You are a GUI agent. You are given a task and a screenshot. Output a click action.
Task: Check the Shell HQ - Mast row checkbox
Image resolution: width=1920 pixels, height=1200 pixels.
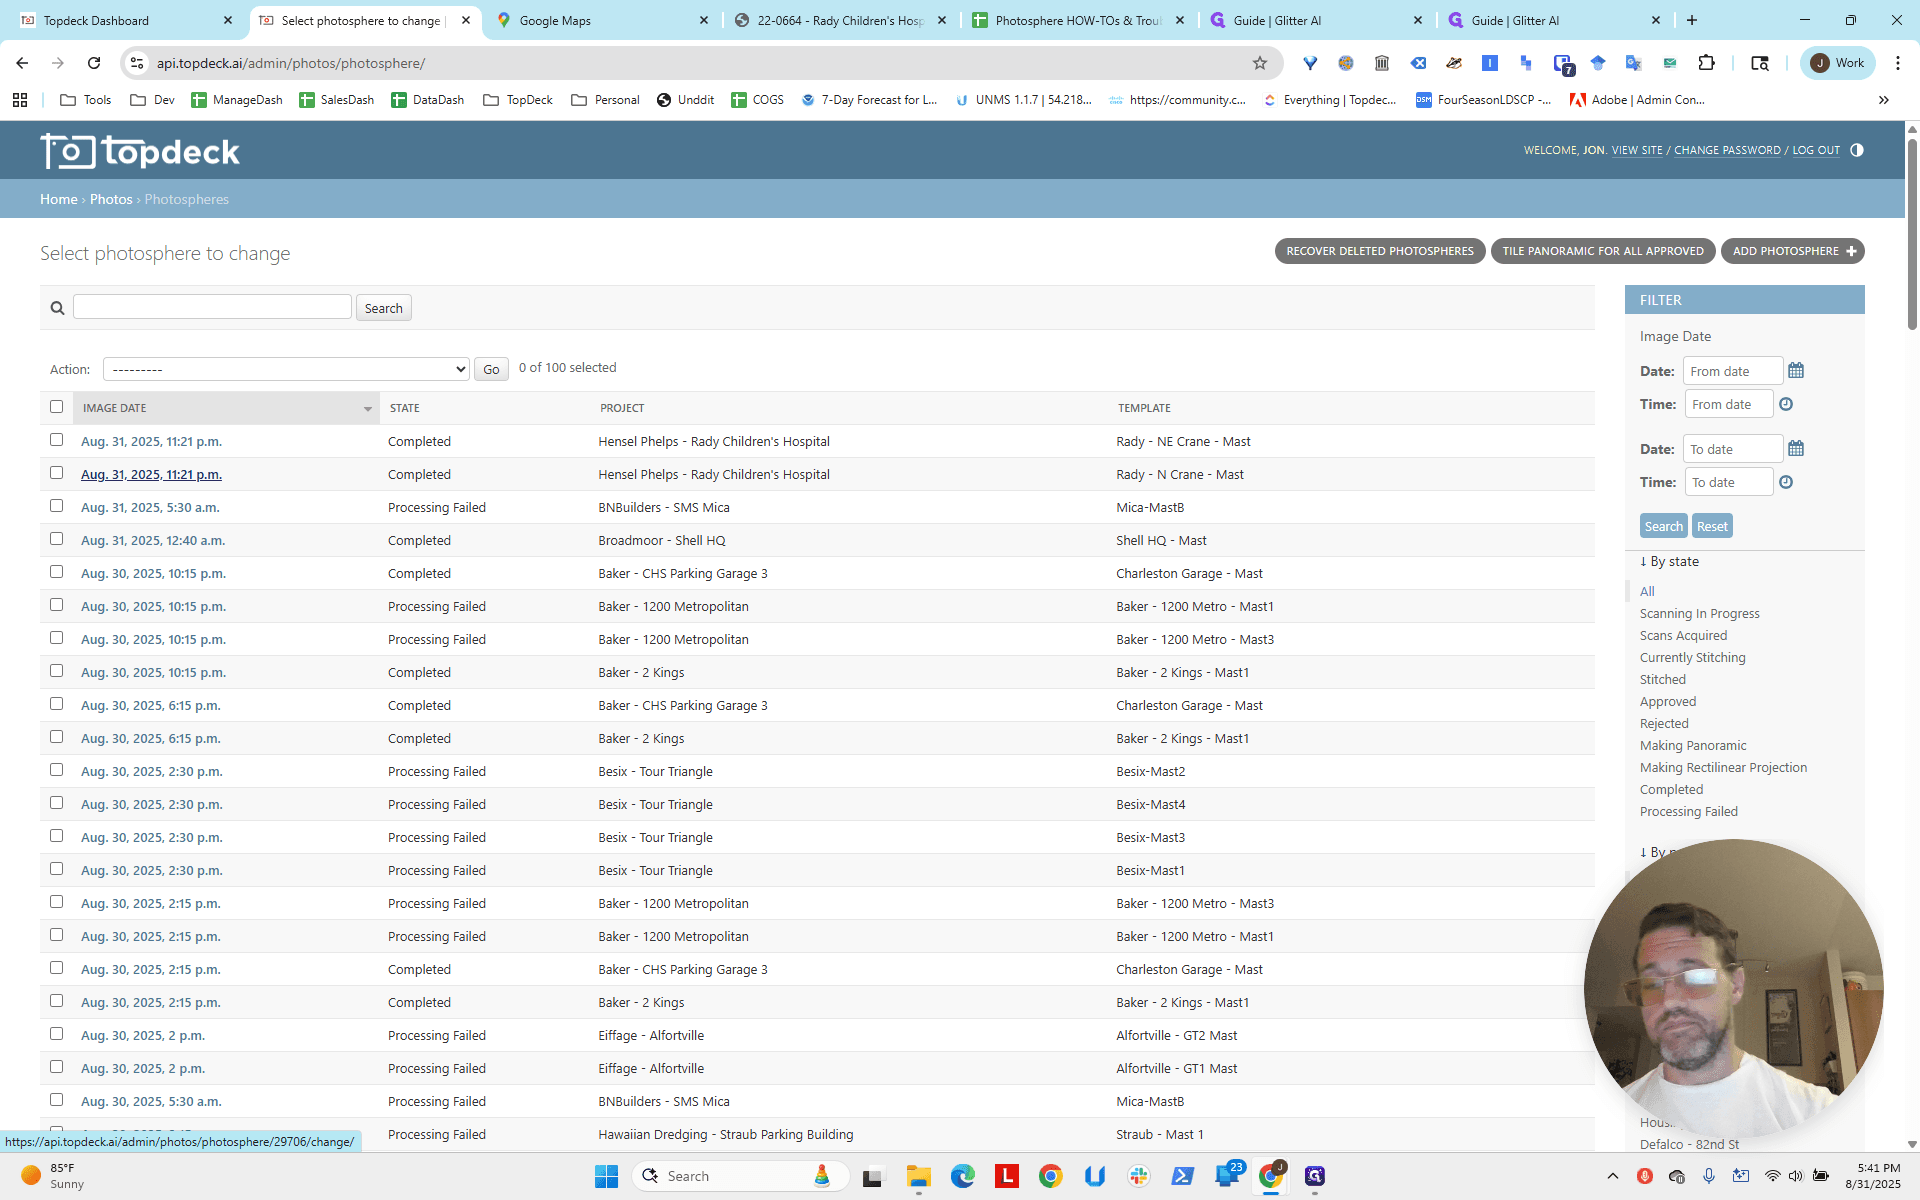pos(56,539)
